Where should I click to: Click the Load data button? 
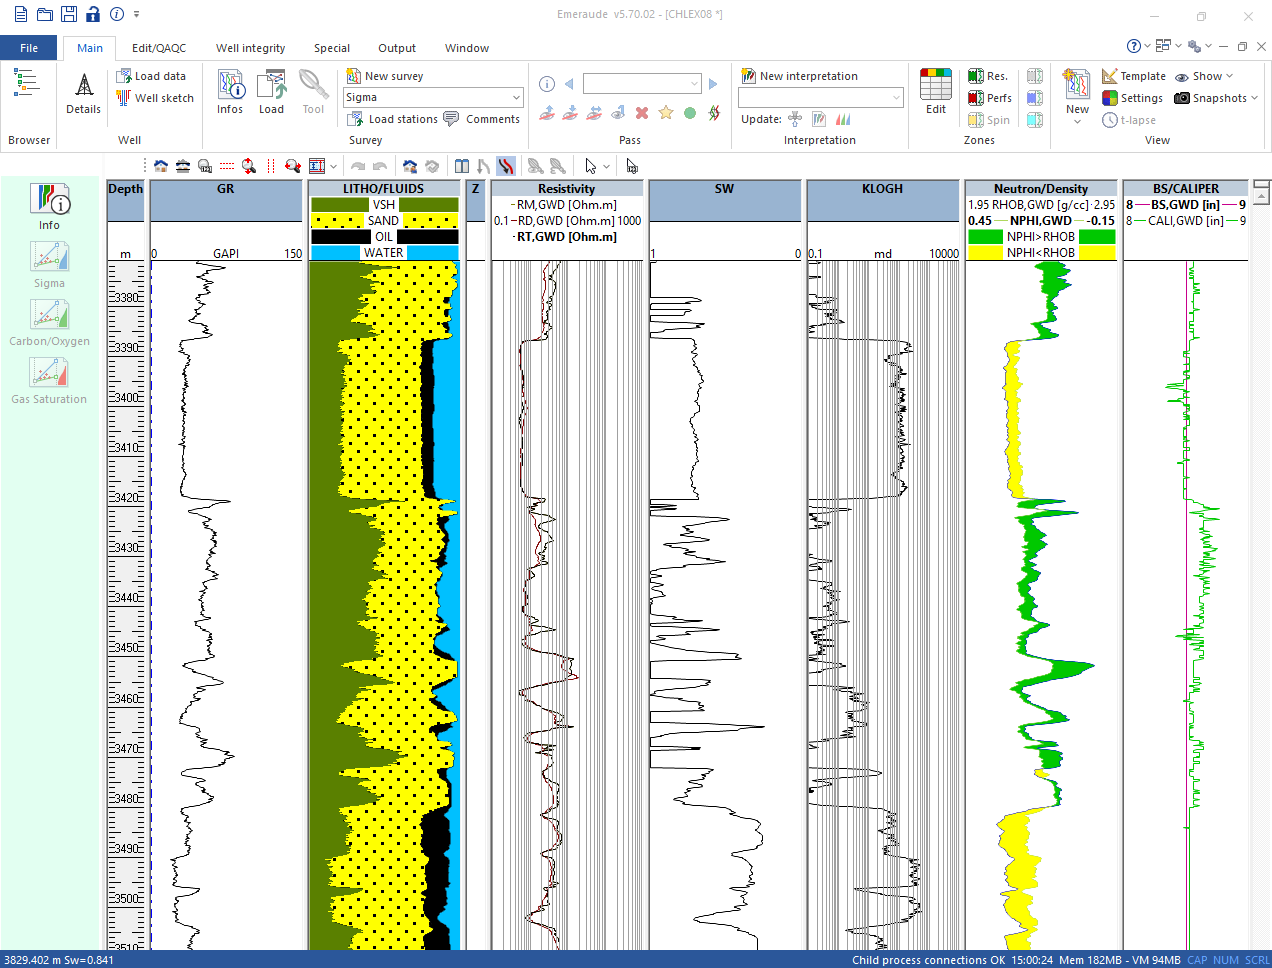(151, 76)
